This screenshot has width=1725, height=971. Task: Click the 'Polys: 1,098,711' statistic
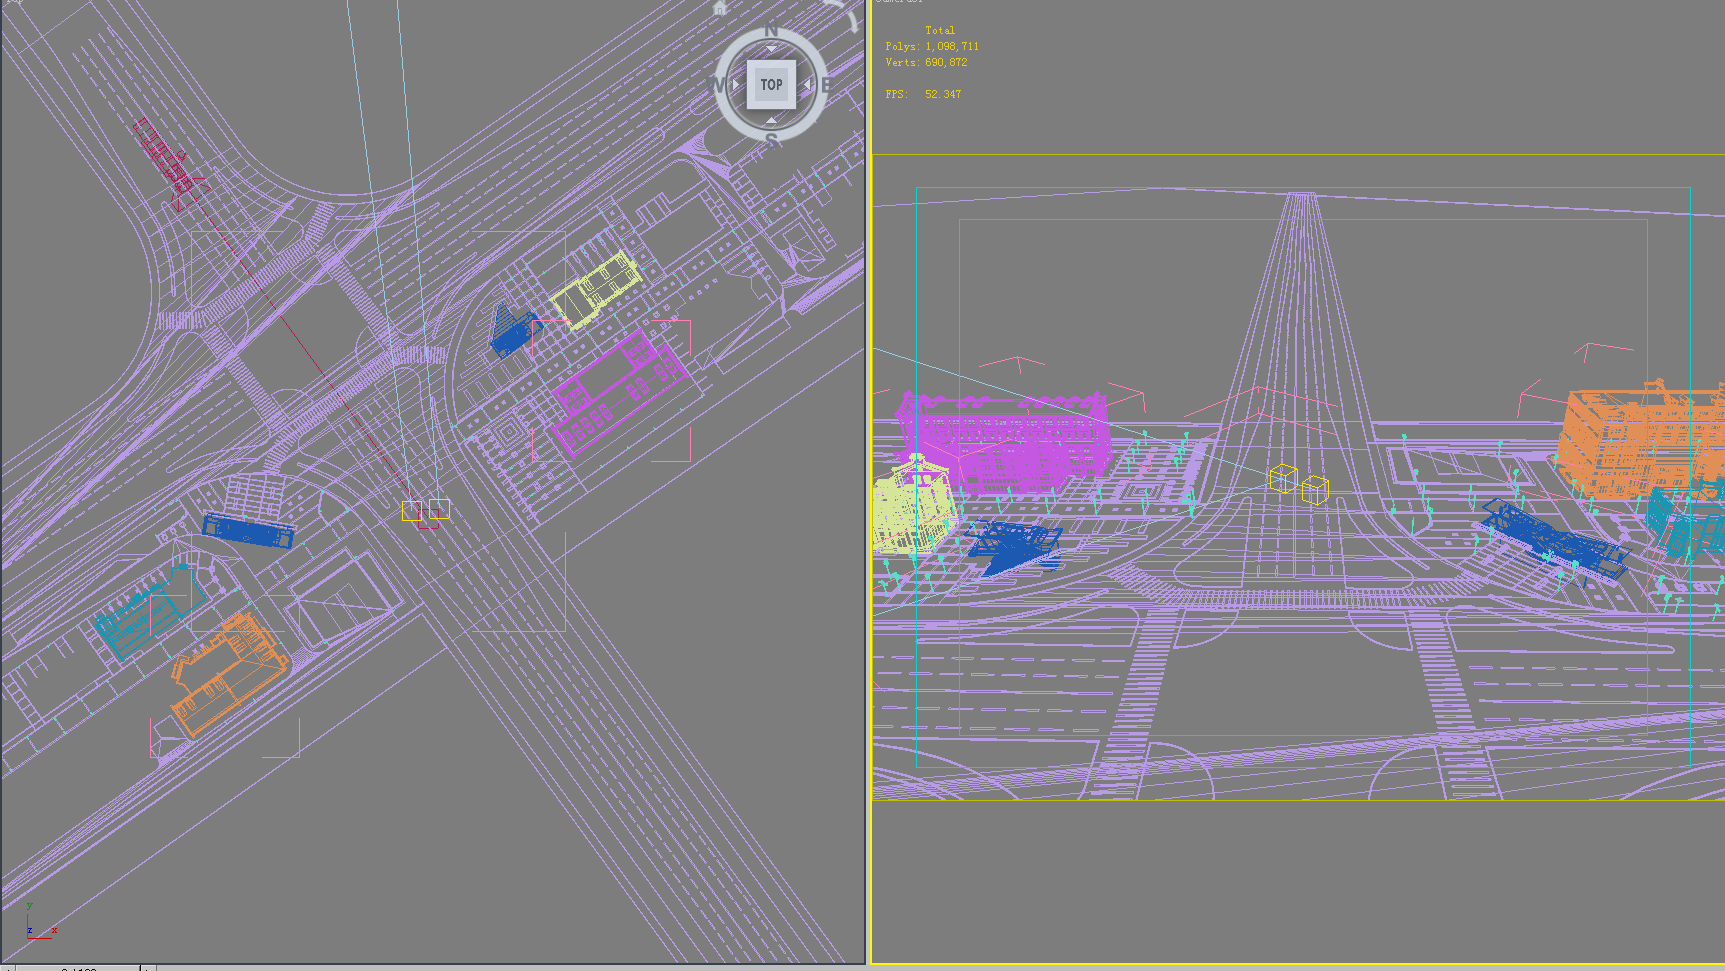point(932,46)
